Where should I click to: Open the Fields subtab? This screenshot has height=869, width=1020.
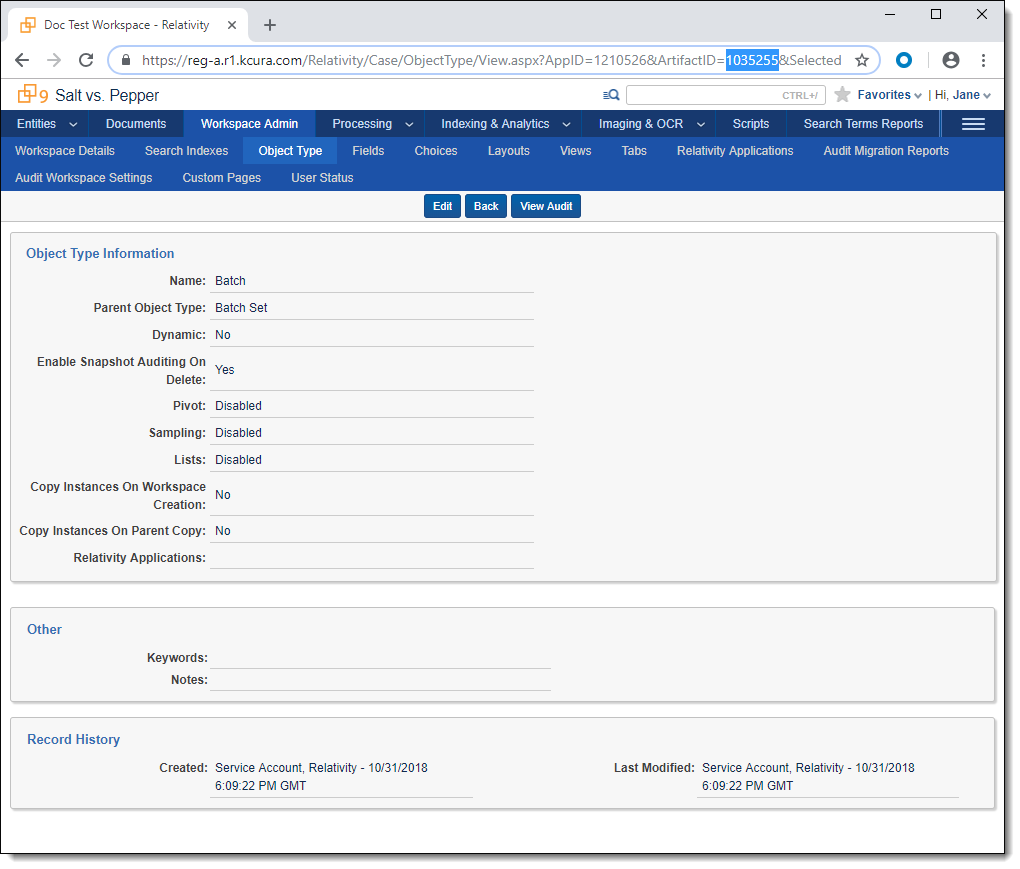pyautogui.click(x=368, y=151)
